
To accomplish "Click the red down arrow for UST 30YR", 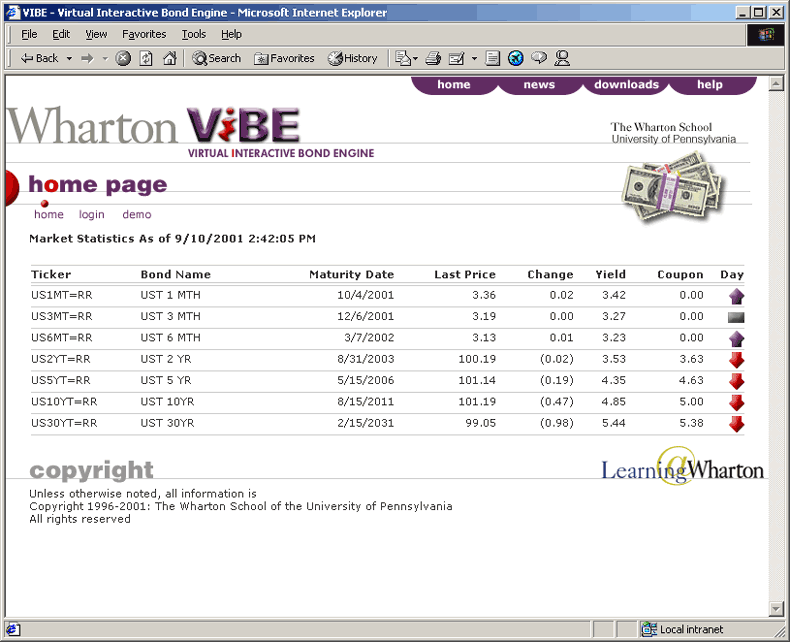I will [x=736, y=424].
